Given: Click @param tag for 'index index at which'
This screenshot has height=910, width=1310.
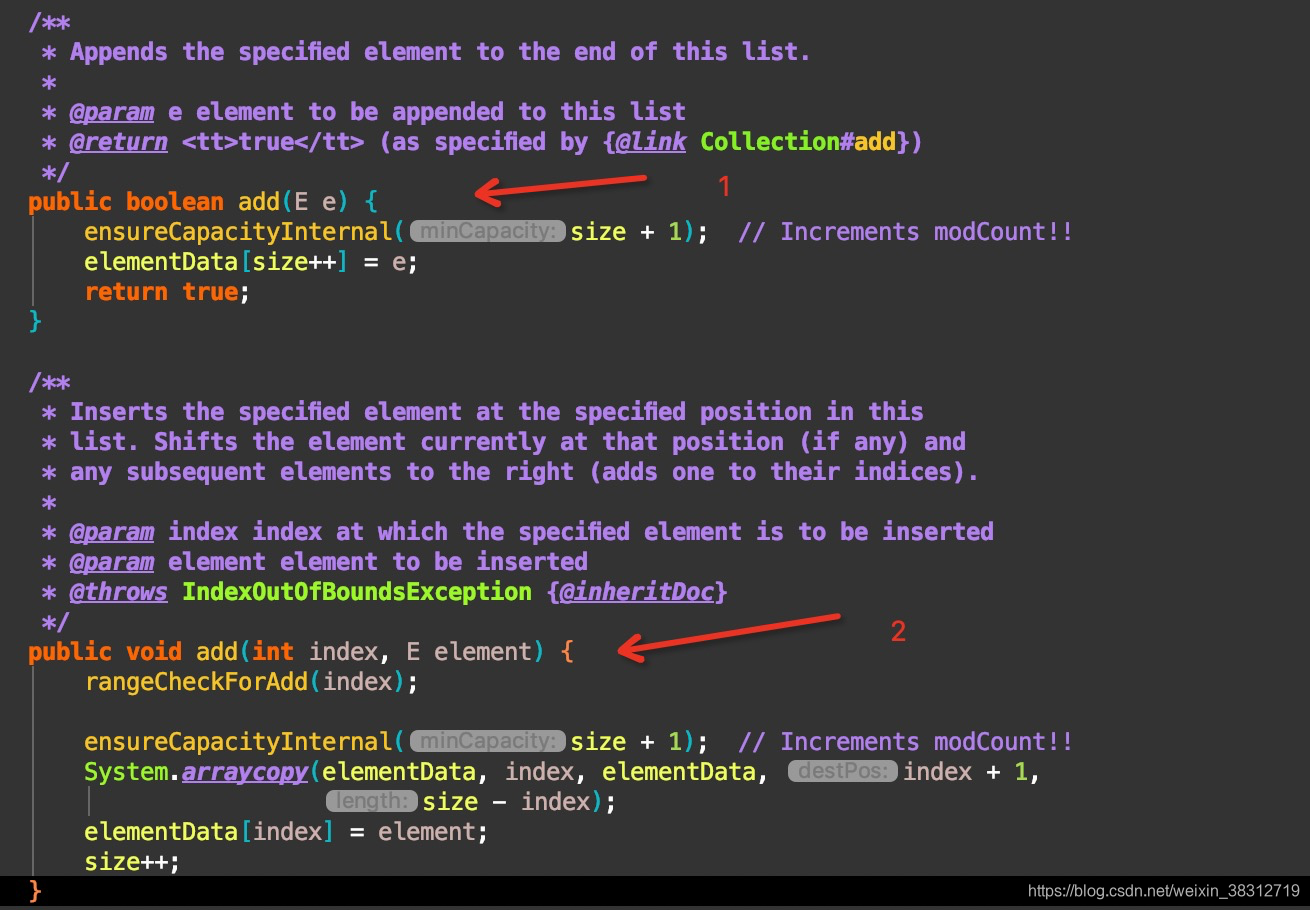Looking at the screenshot, I should (x=111, y=532).
